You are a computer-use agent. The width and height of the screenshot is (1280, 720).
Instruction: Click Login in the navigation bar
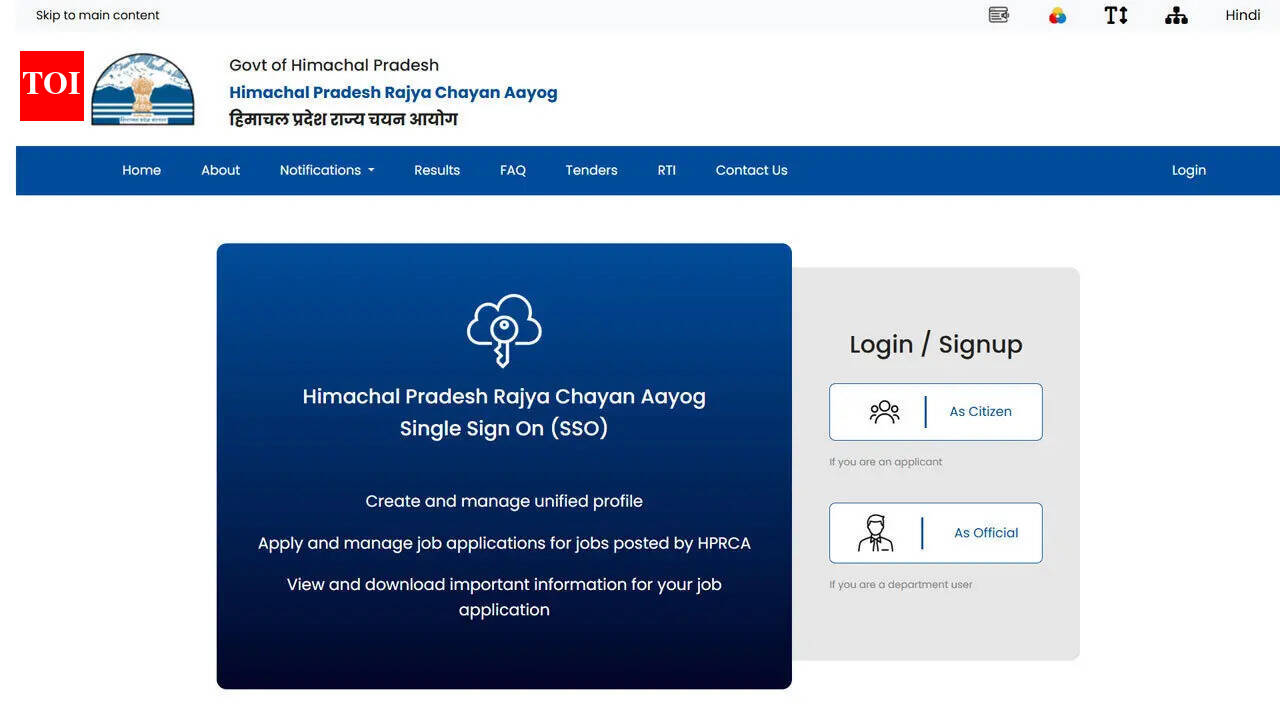(x=1189, y=170)
